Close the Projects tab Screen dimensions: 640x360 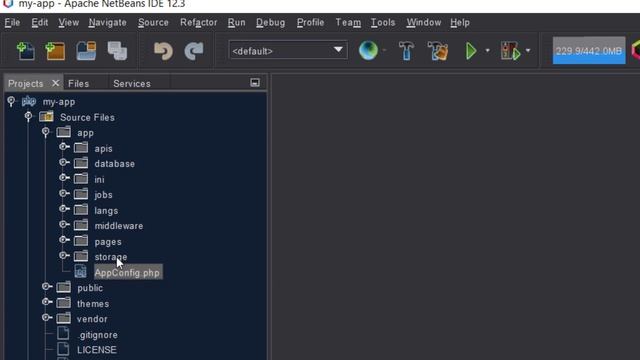[56, 83]
